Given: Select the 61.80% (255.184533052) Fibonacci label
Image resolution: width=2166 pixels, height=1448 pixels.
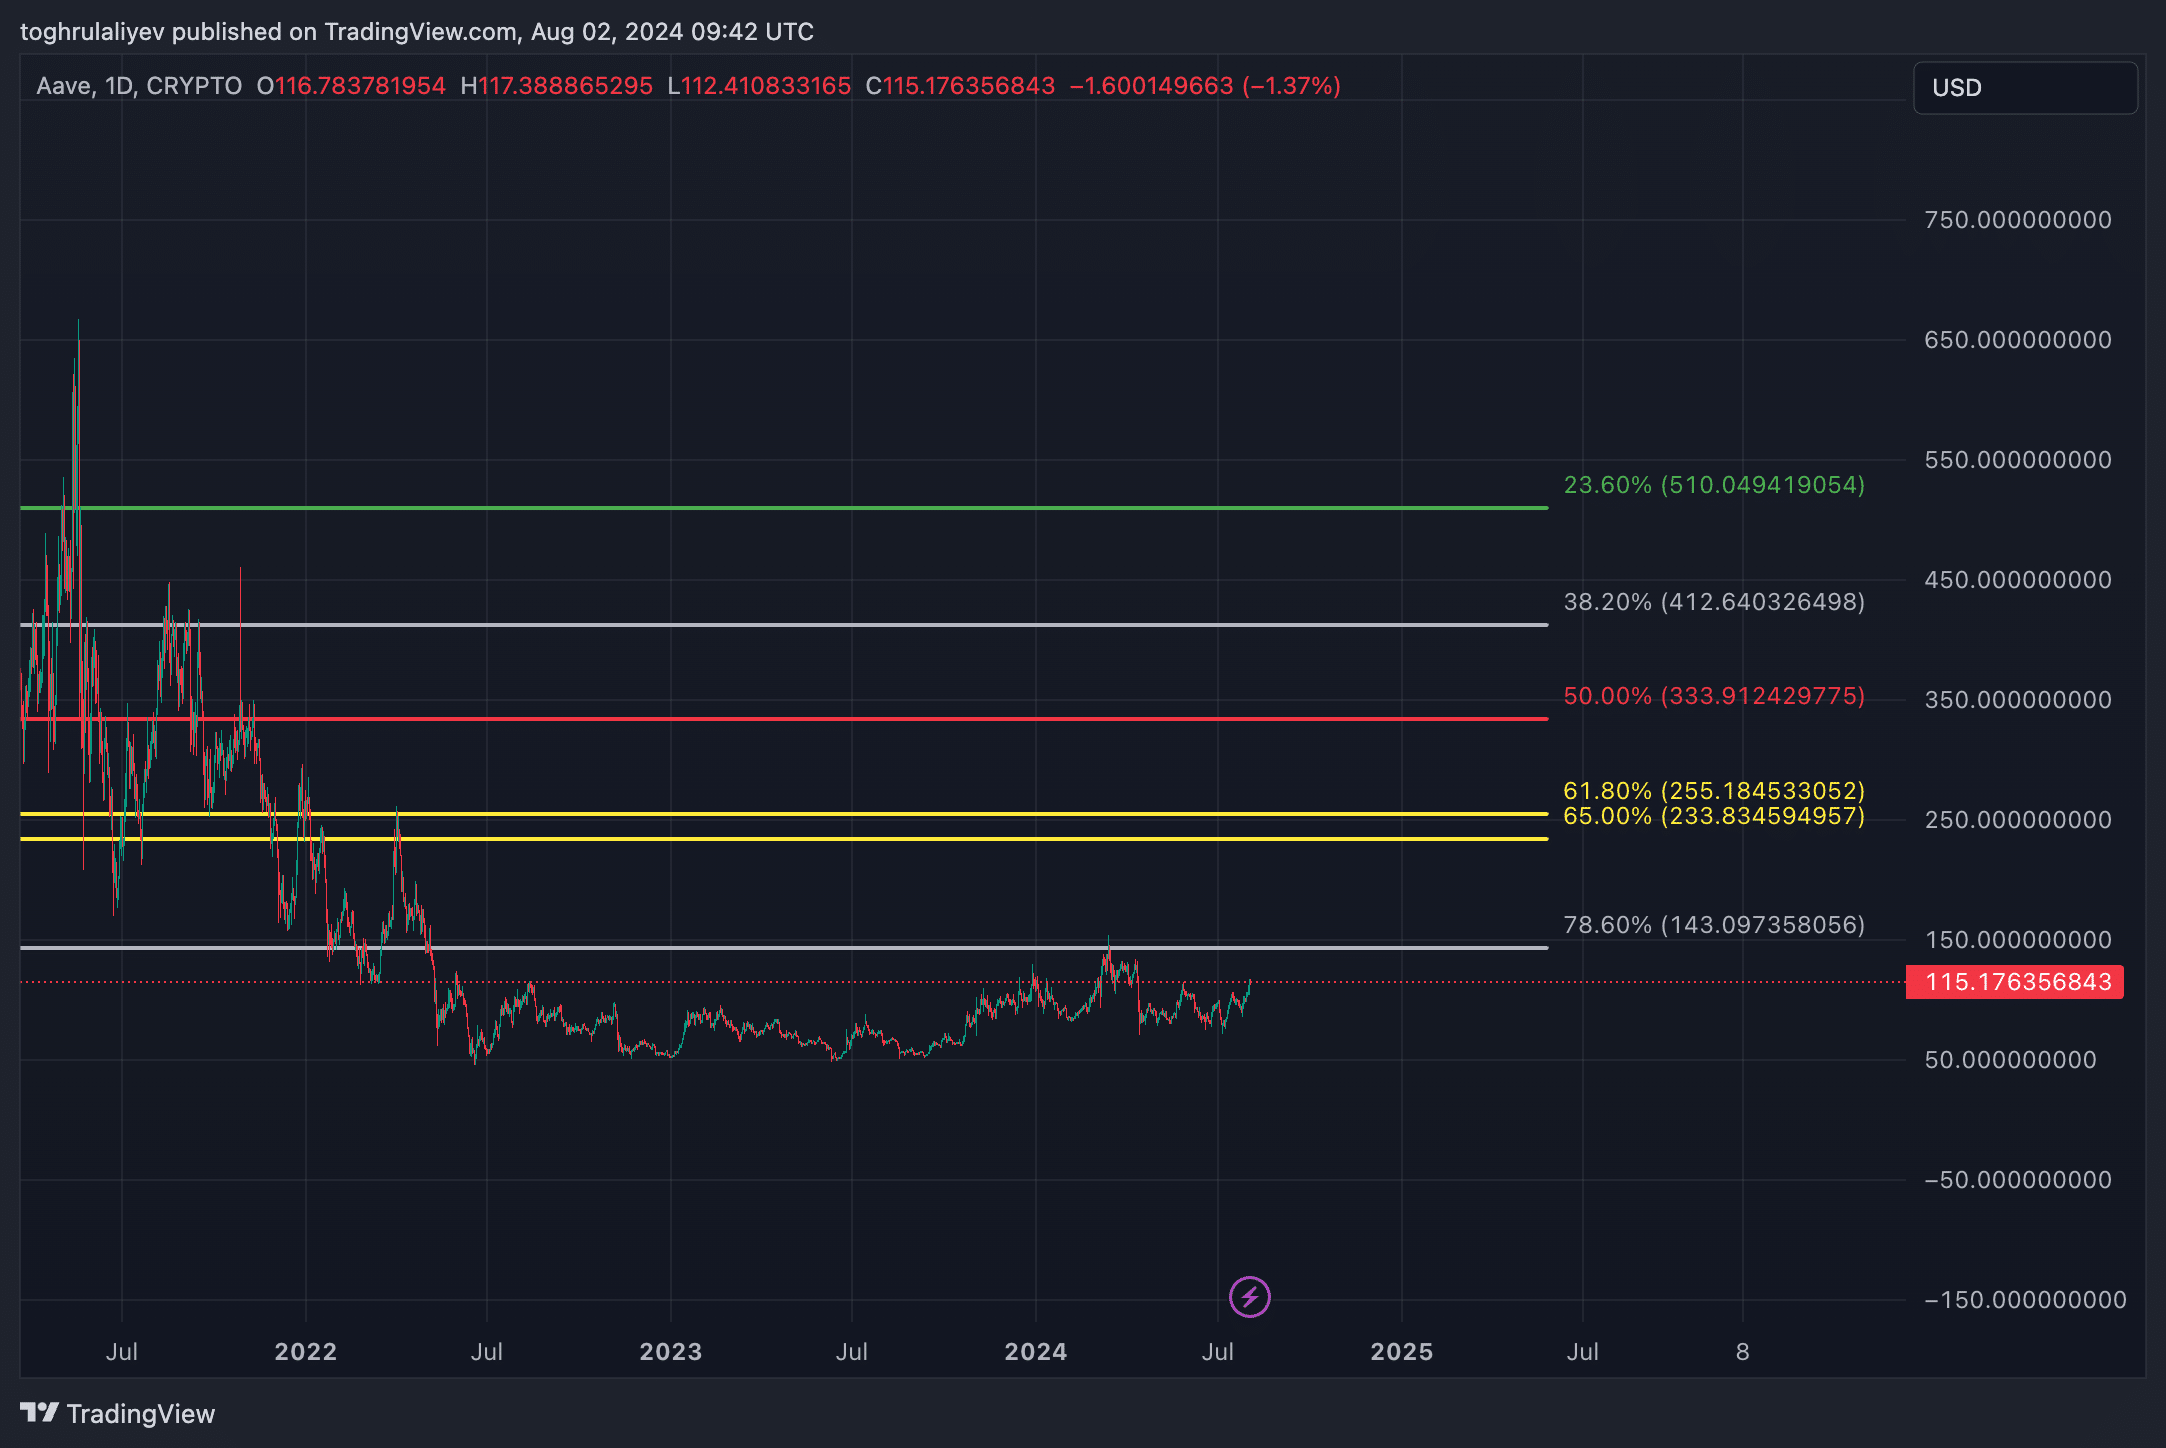Looking at the screenshot, I should 1714,791.
